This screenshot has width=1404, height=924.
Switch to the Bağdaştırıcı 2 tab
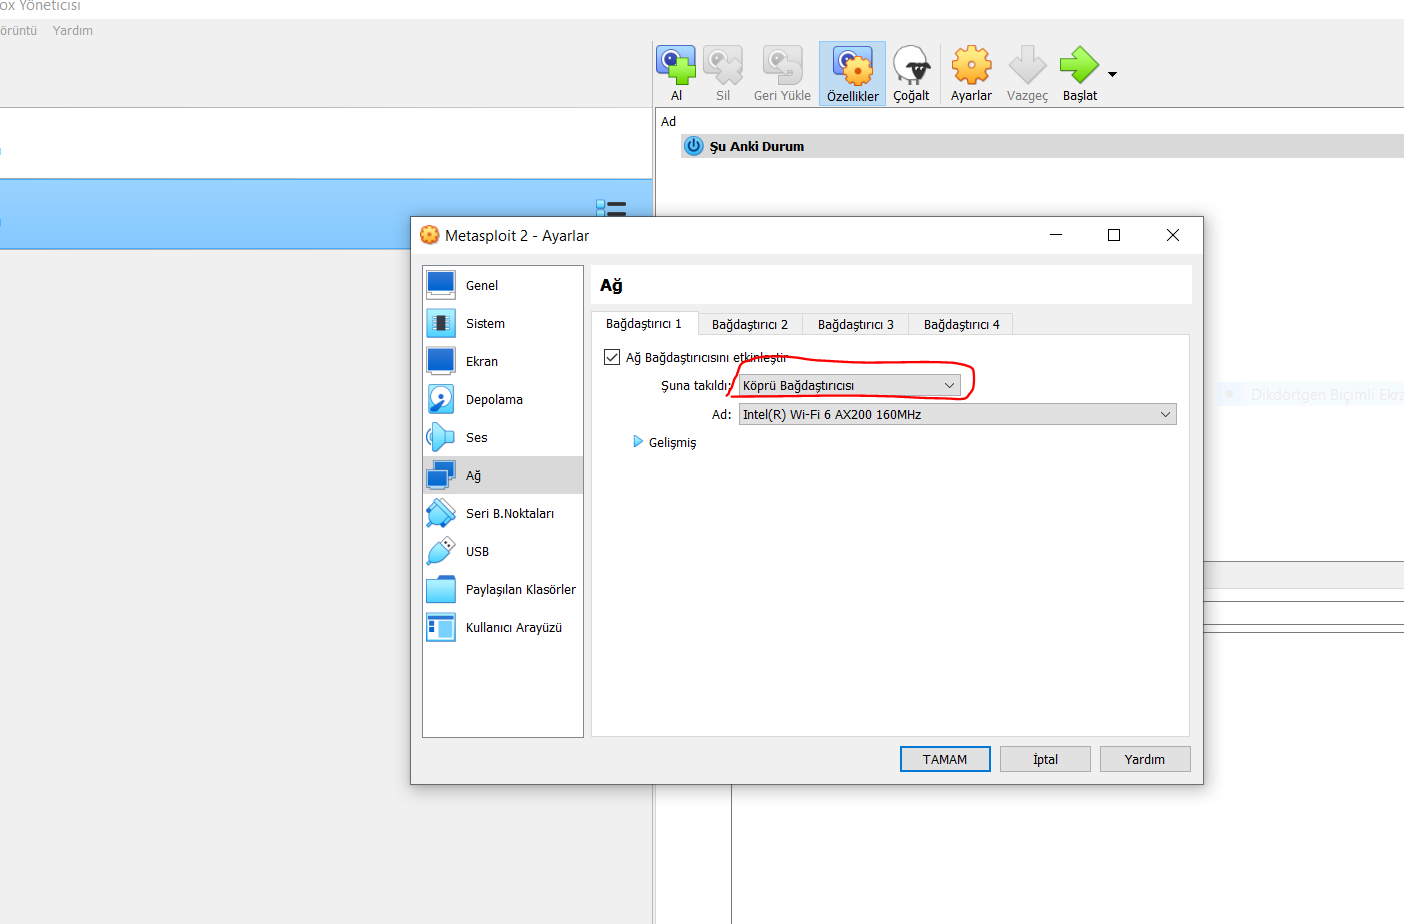[750, 324]
